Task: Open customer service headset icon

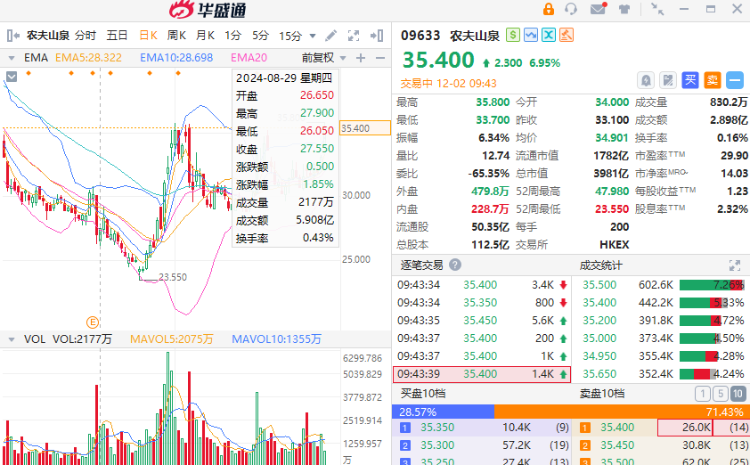Action: click(x=571, y=9)
